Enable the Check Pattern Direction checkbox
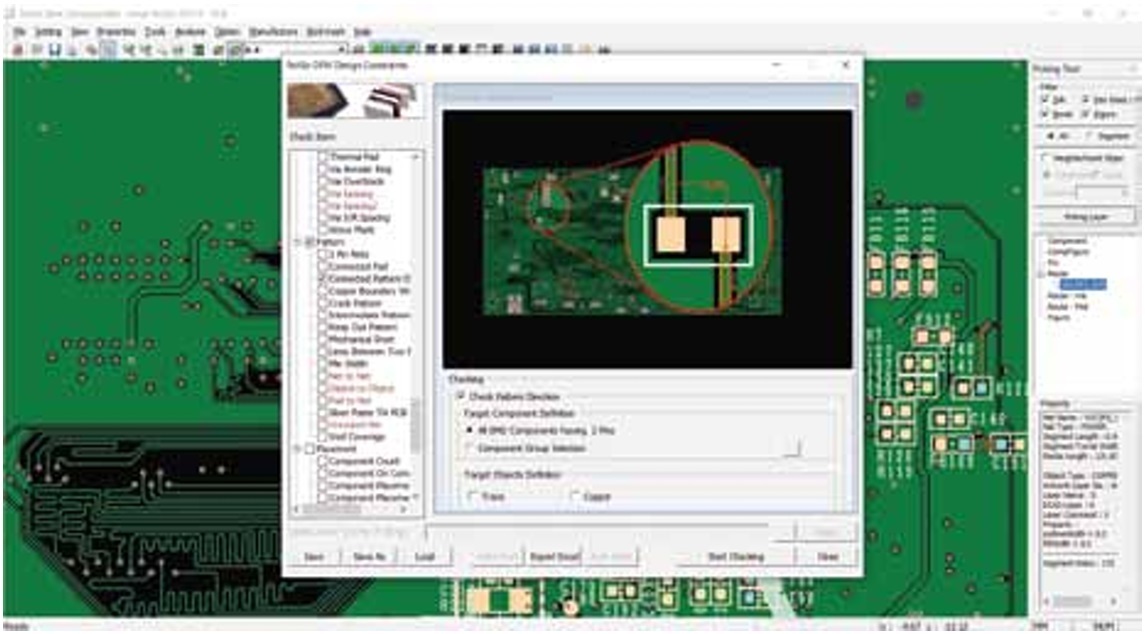 coord(461,397)
